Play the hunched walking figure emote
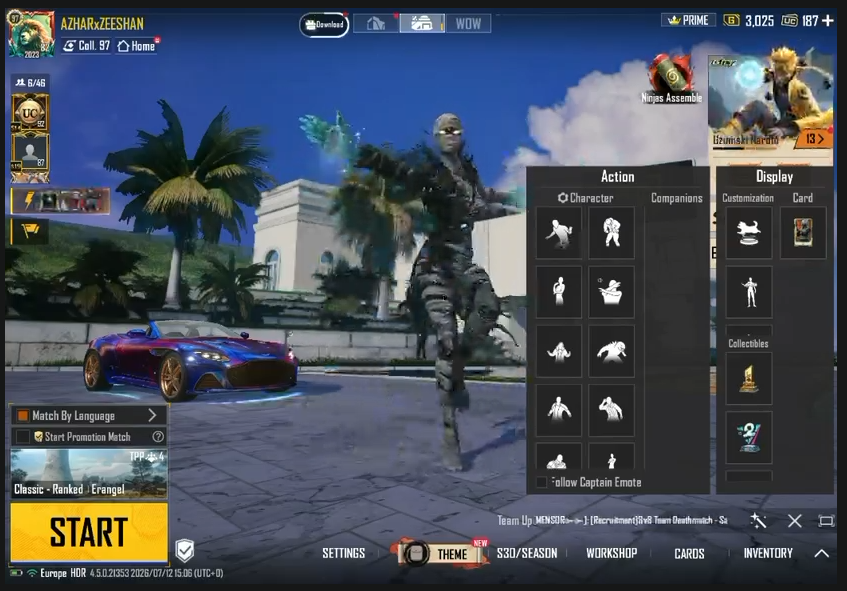This screenshot has height=591, width=847. pos(611,233)
